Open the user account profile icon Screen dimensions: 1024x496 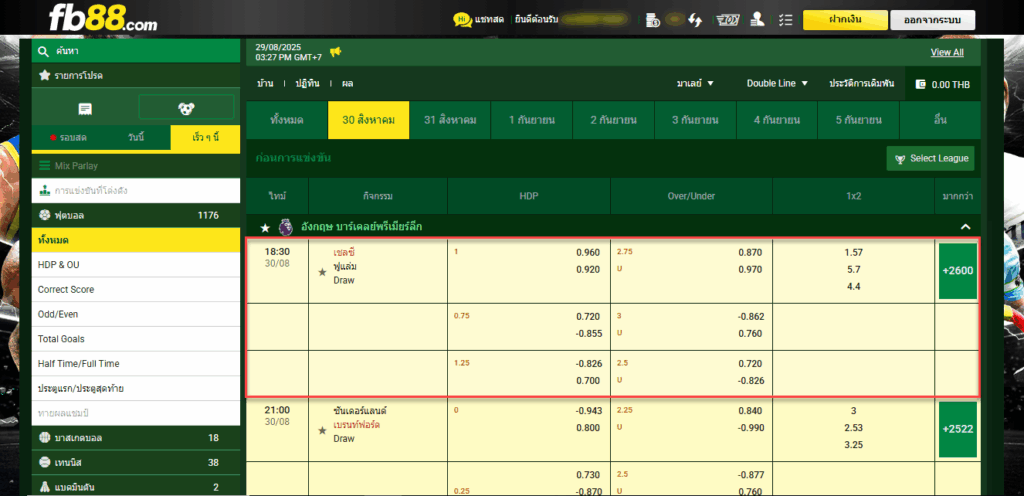click(758, 20)
